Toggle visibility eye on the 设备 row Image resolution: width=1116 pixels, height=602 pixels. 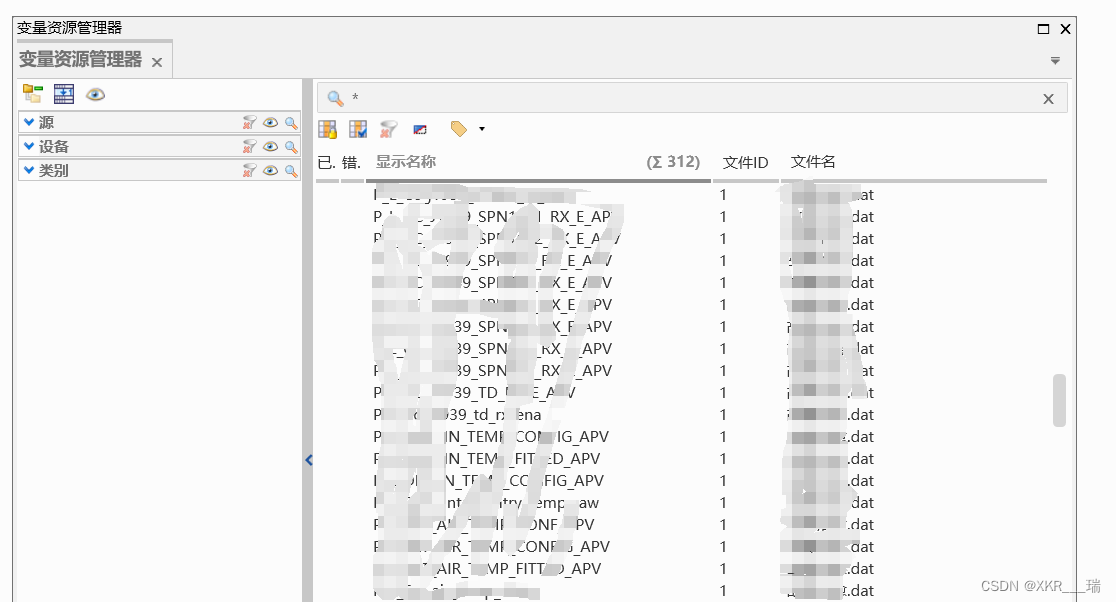271,146
